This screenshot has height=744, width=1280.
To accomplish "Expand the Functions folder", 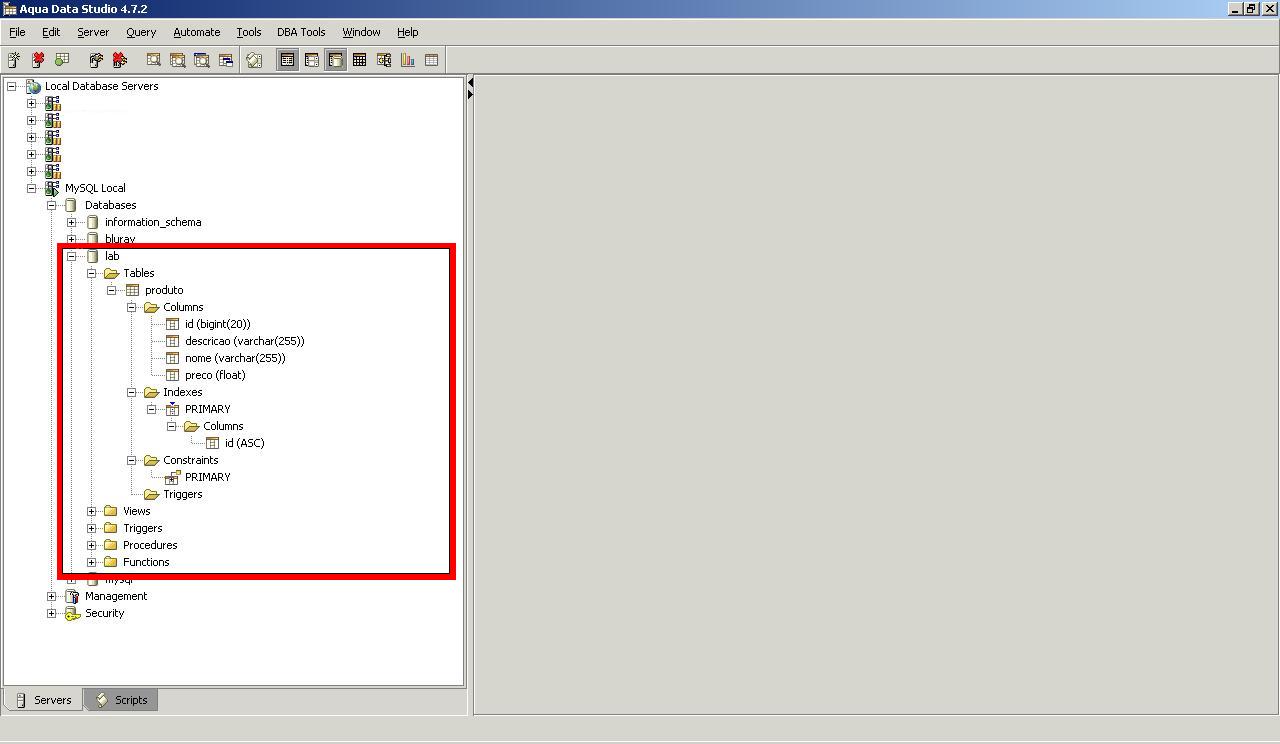I will 92,562.
